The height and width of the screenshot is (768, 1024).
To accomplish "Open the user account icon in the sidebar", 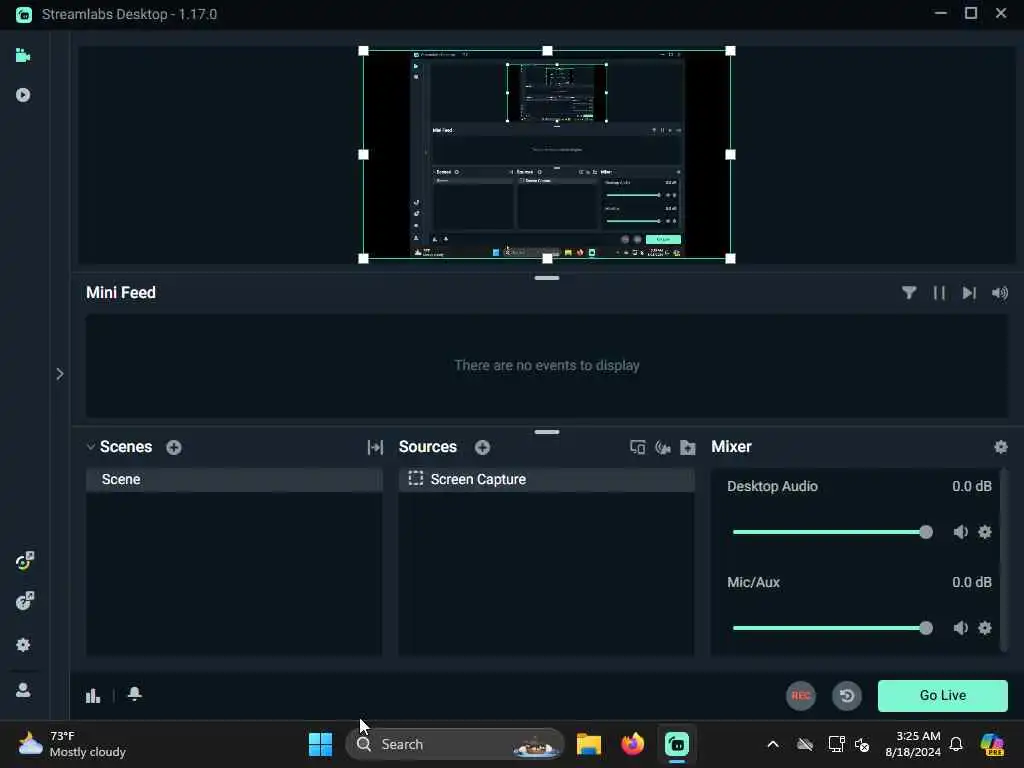I will (x=24, y=690).
